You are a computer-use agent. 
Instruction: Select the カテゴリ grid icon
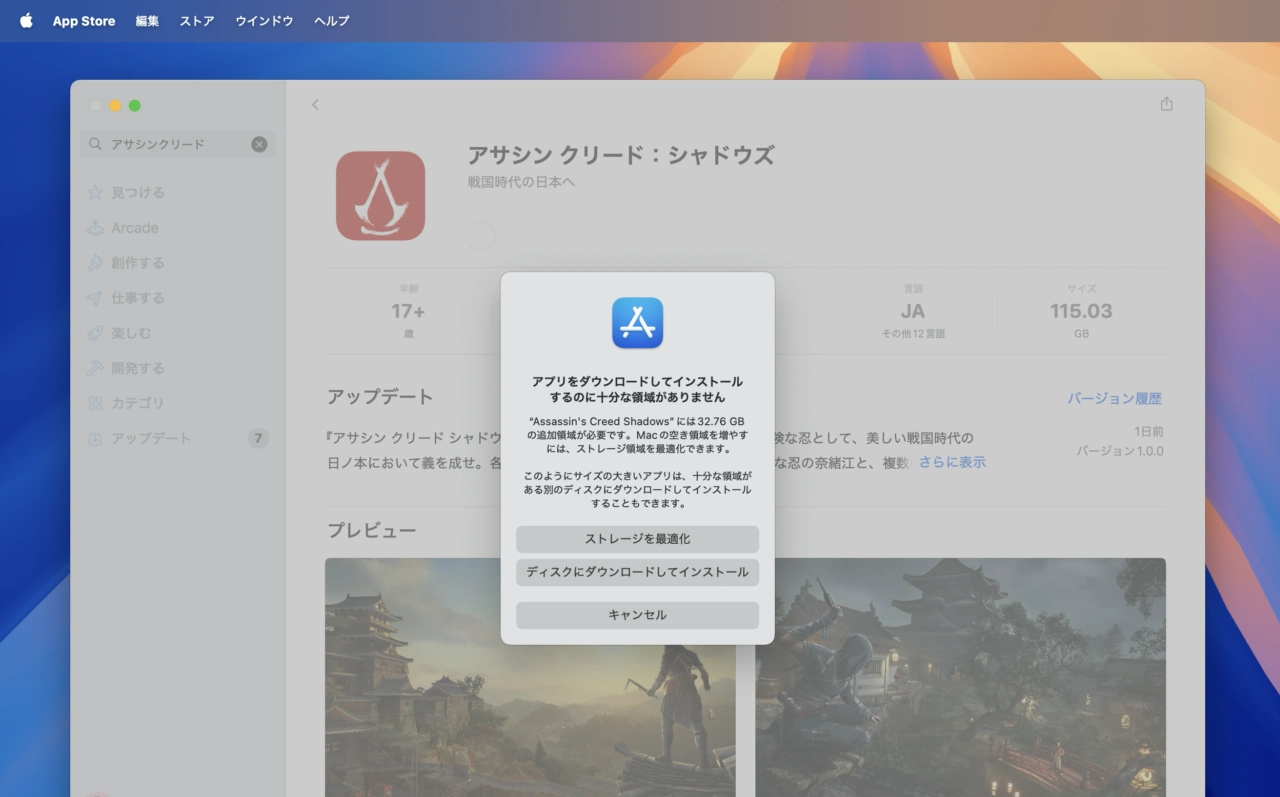click(95, 403)
